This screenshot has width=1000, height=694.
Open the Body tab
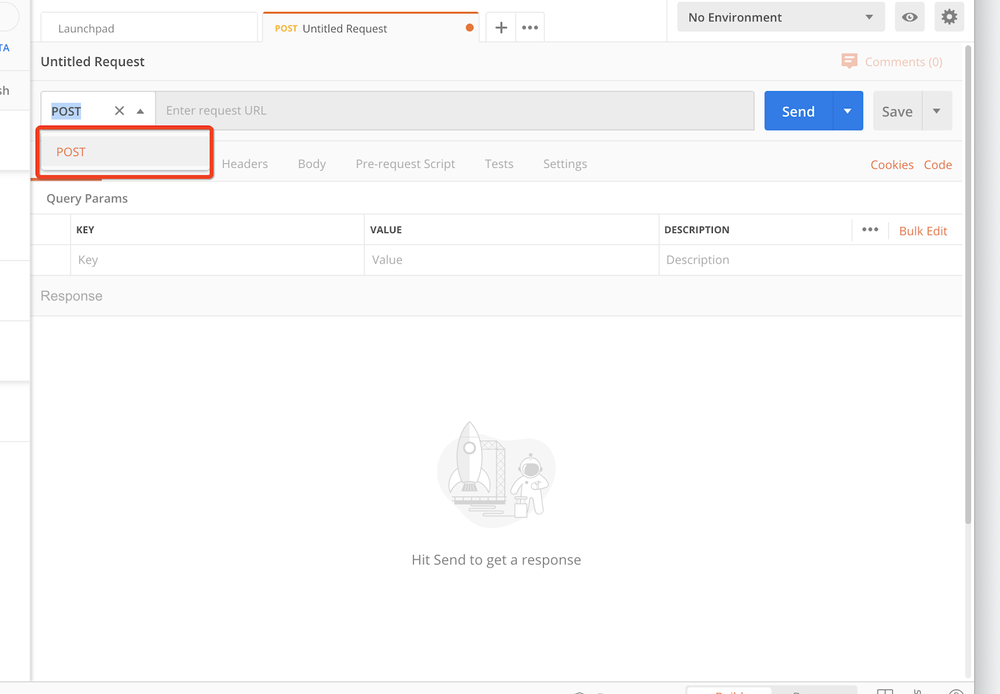311,163
